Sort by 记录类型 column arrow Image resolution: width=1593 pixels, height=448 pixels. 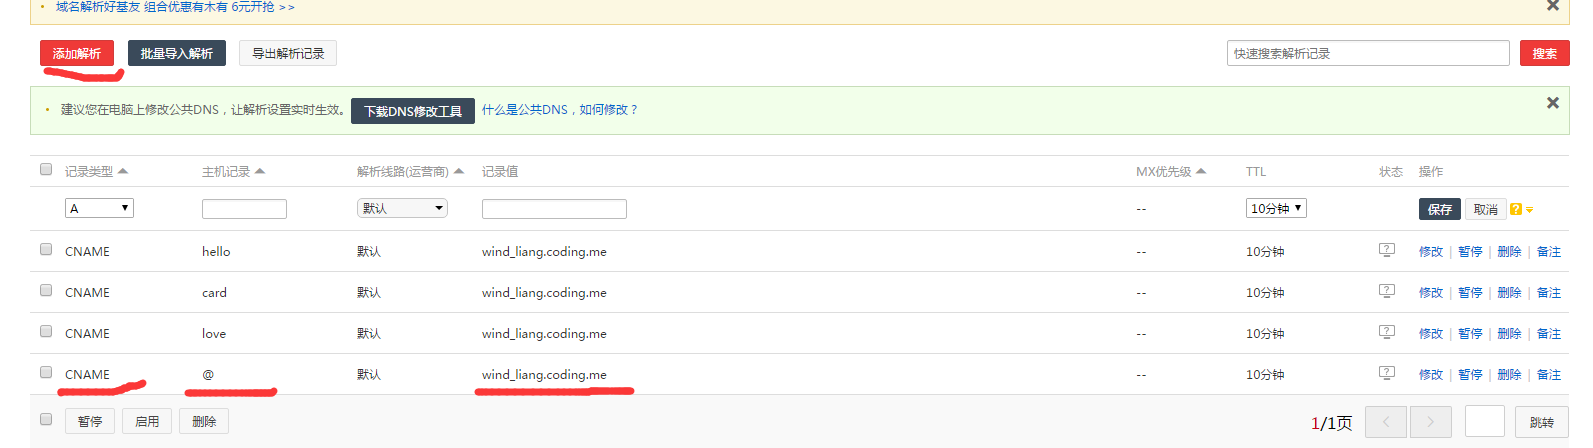(123, 171)
